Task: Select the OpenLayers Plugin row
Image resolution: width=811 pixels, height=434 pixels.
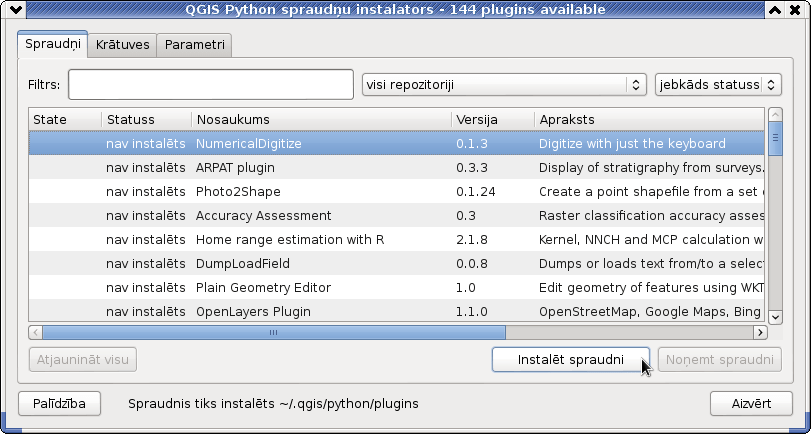Action: coord(396,311)
